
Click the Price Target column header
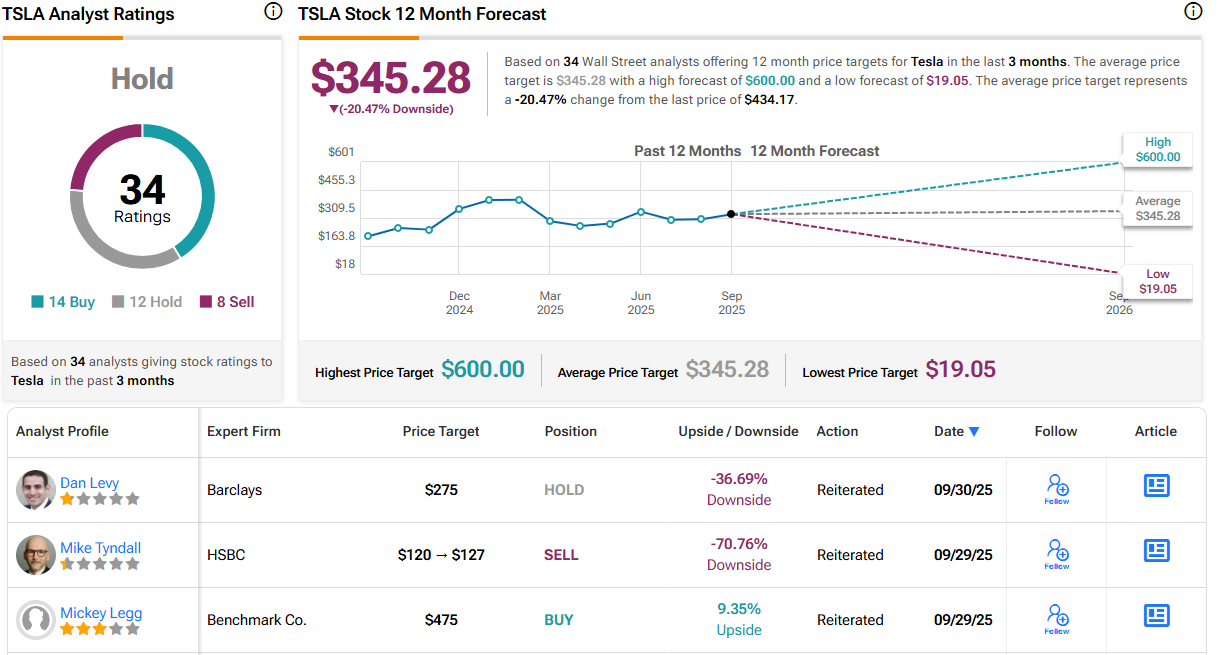(441, 432)
